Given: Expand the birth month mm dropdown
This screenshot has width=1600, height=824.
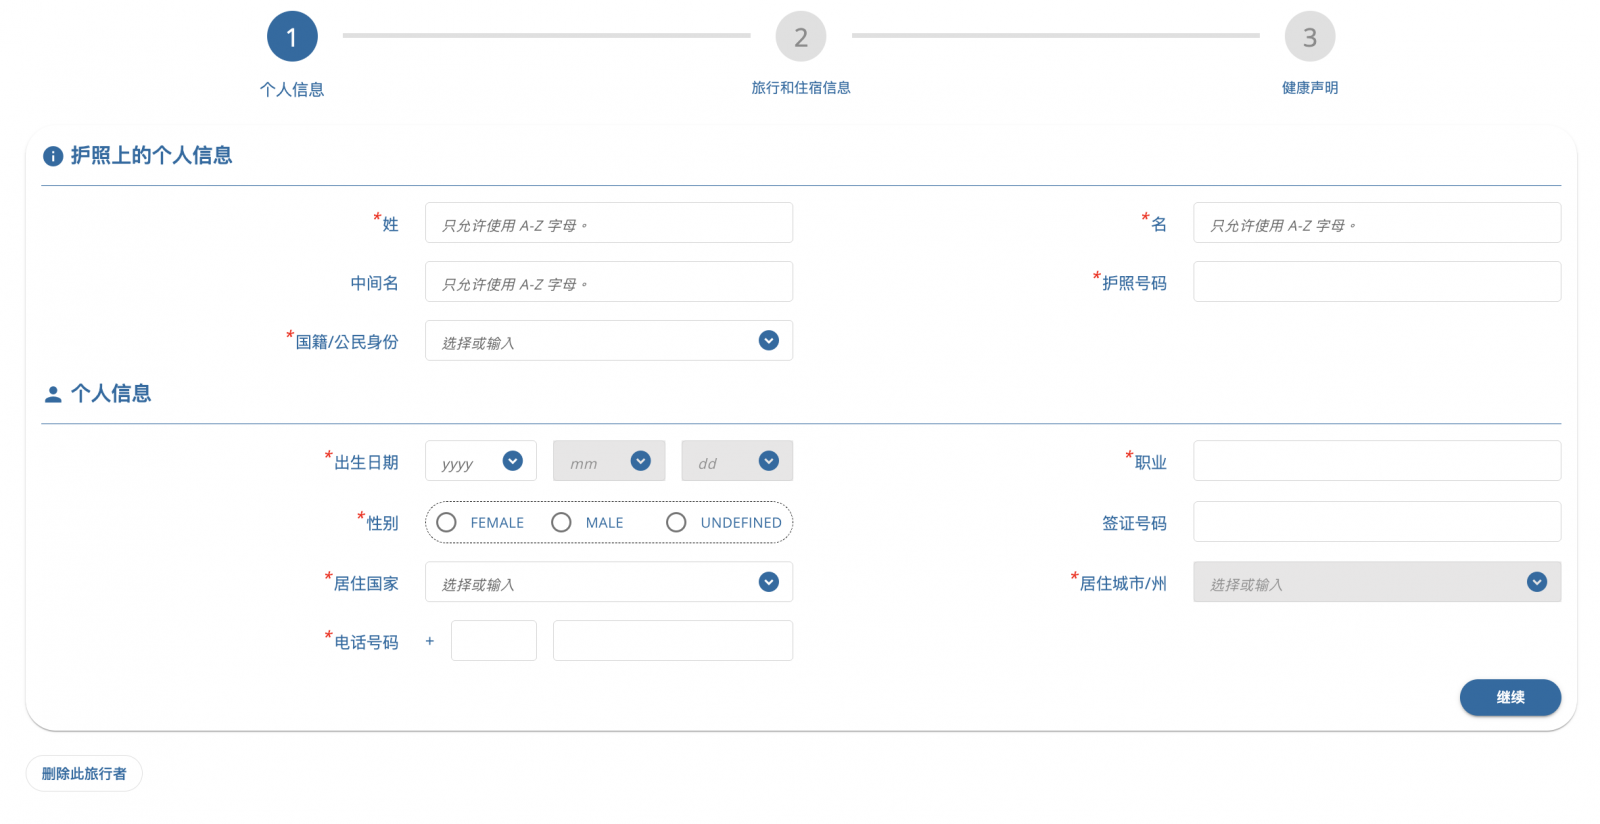Looking at the screenshot, I should tap(640, 461).
